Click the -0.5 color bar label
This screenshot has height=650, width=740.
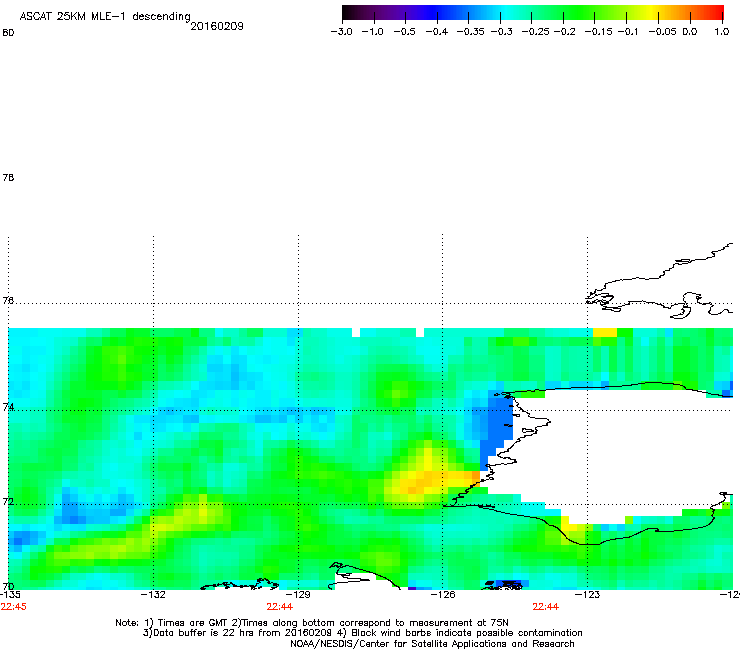click(x=404, y=32)
